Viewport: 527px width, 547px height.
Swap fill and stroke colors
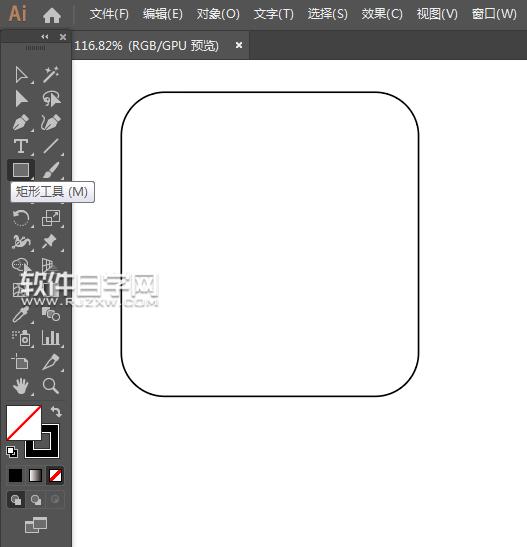point(56,412)
